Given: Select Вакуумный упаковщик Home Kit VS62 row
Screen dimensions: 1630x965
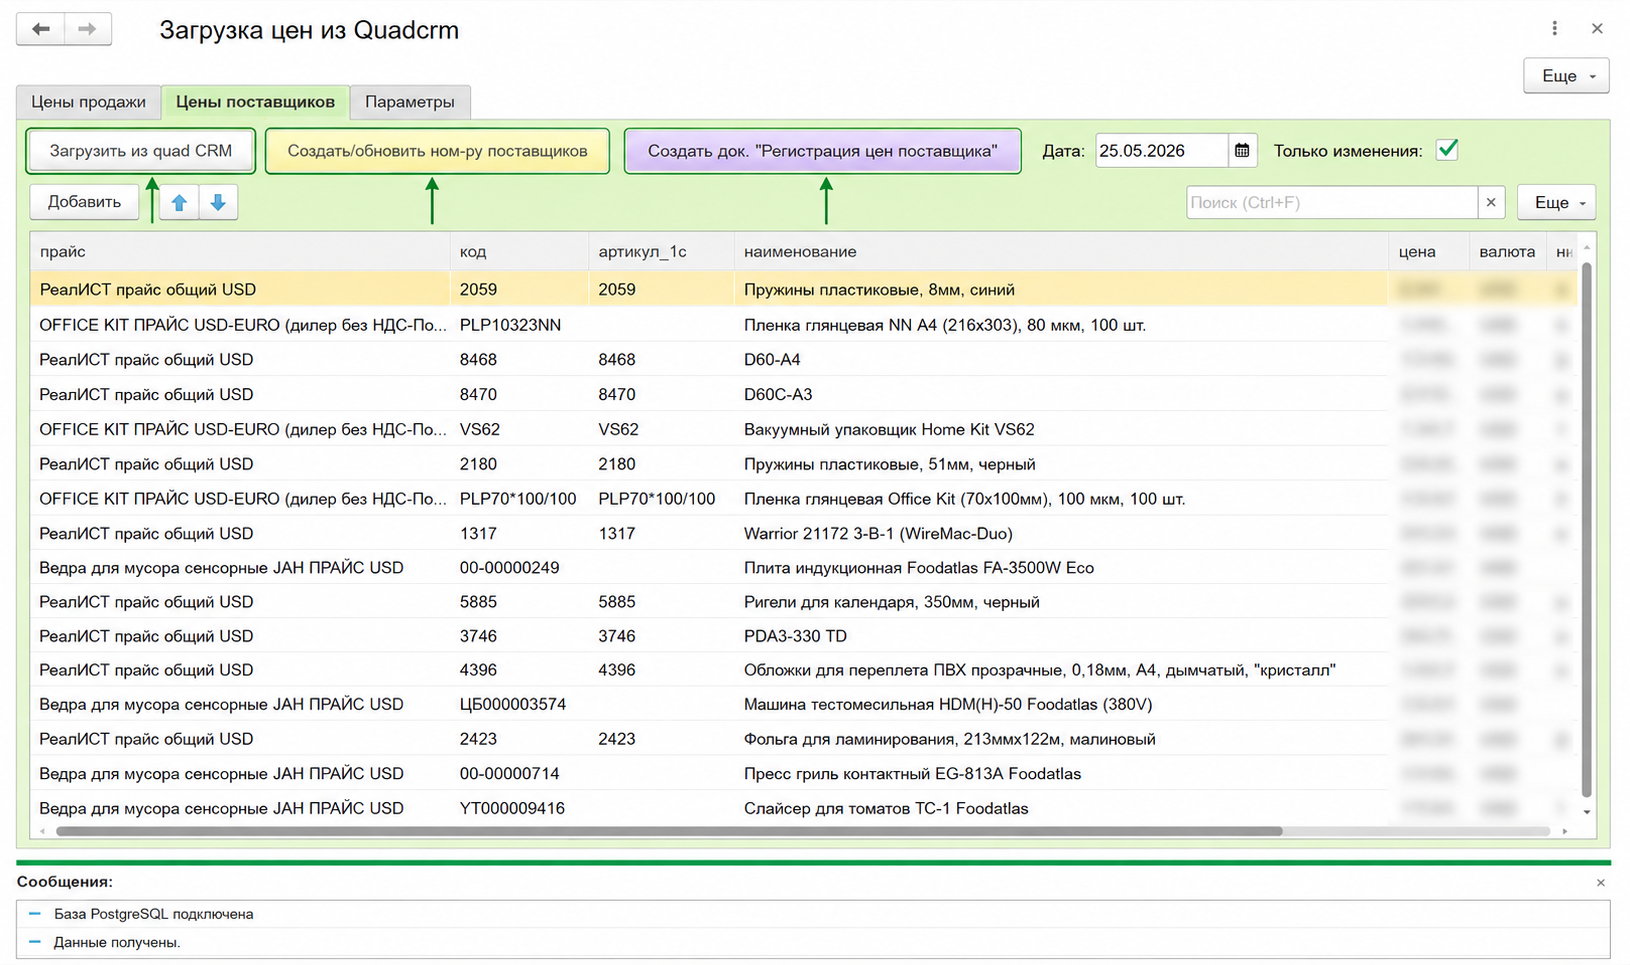Looking at the screenshot, I should [x=804, y=430].
